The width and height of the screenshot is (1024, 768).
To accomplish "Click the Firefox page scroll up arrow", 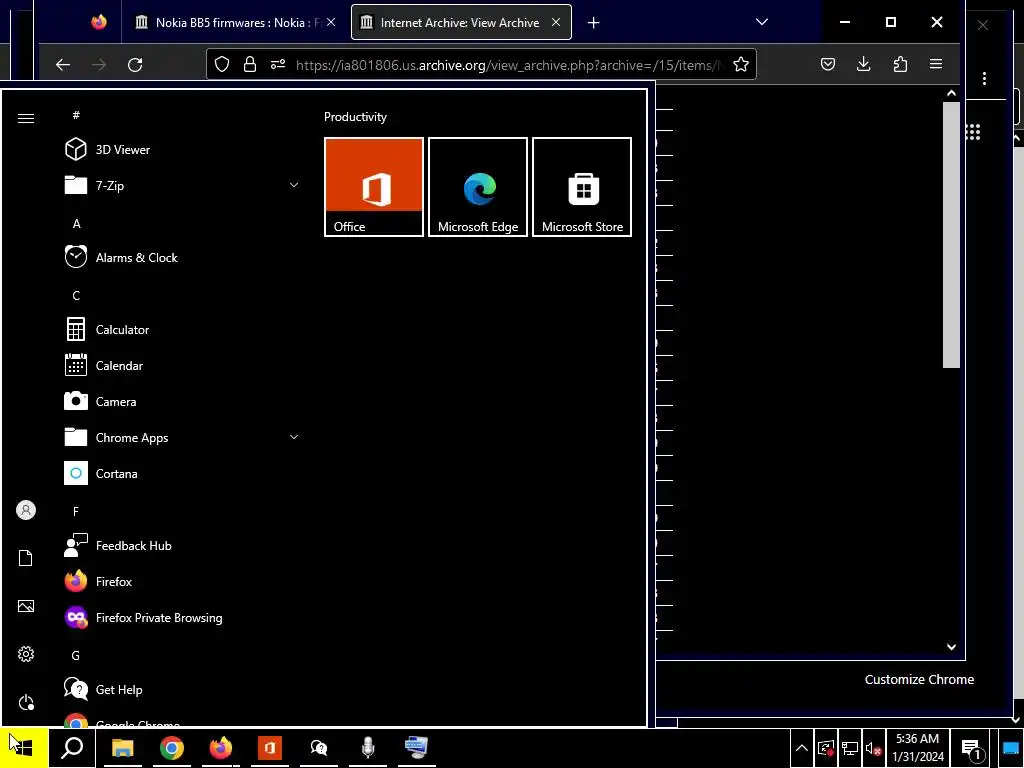I will 952,93.
